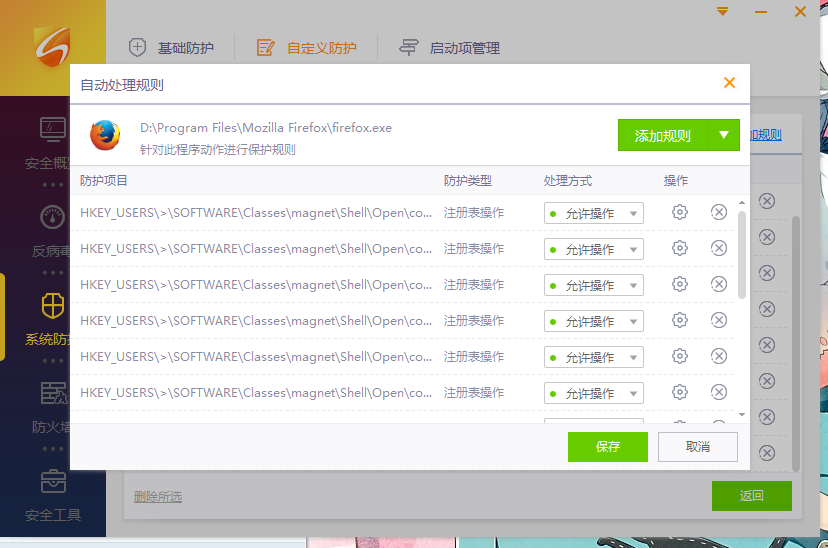The width and height of the screenshot is (828, 548).
Task: Click the 删除所选 link
Action: coord(158,496)
